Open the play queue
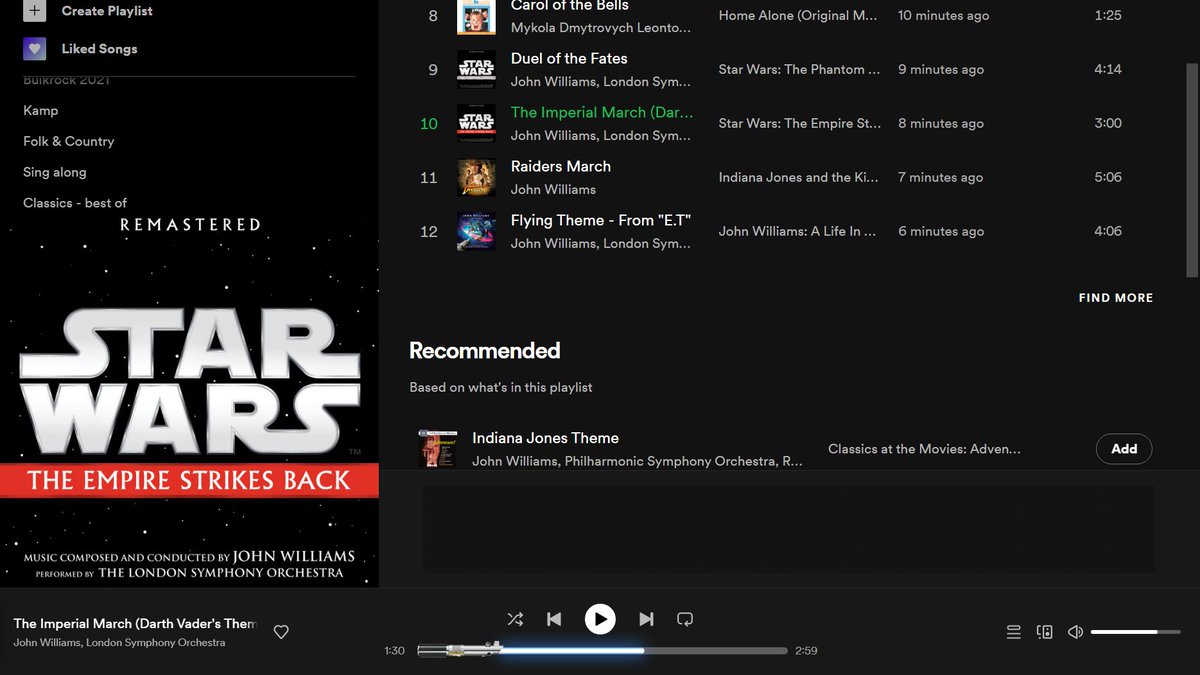 [x=1013, y=632]
